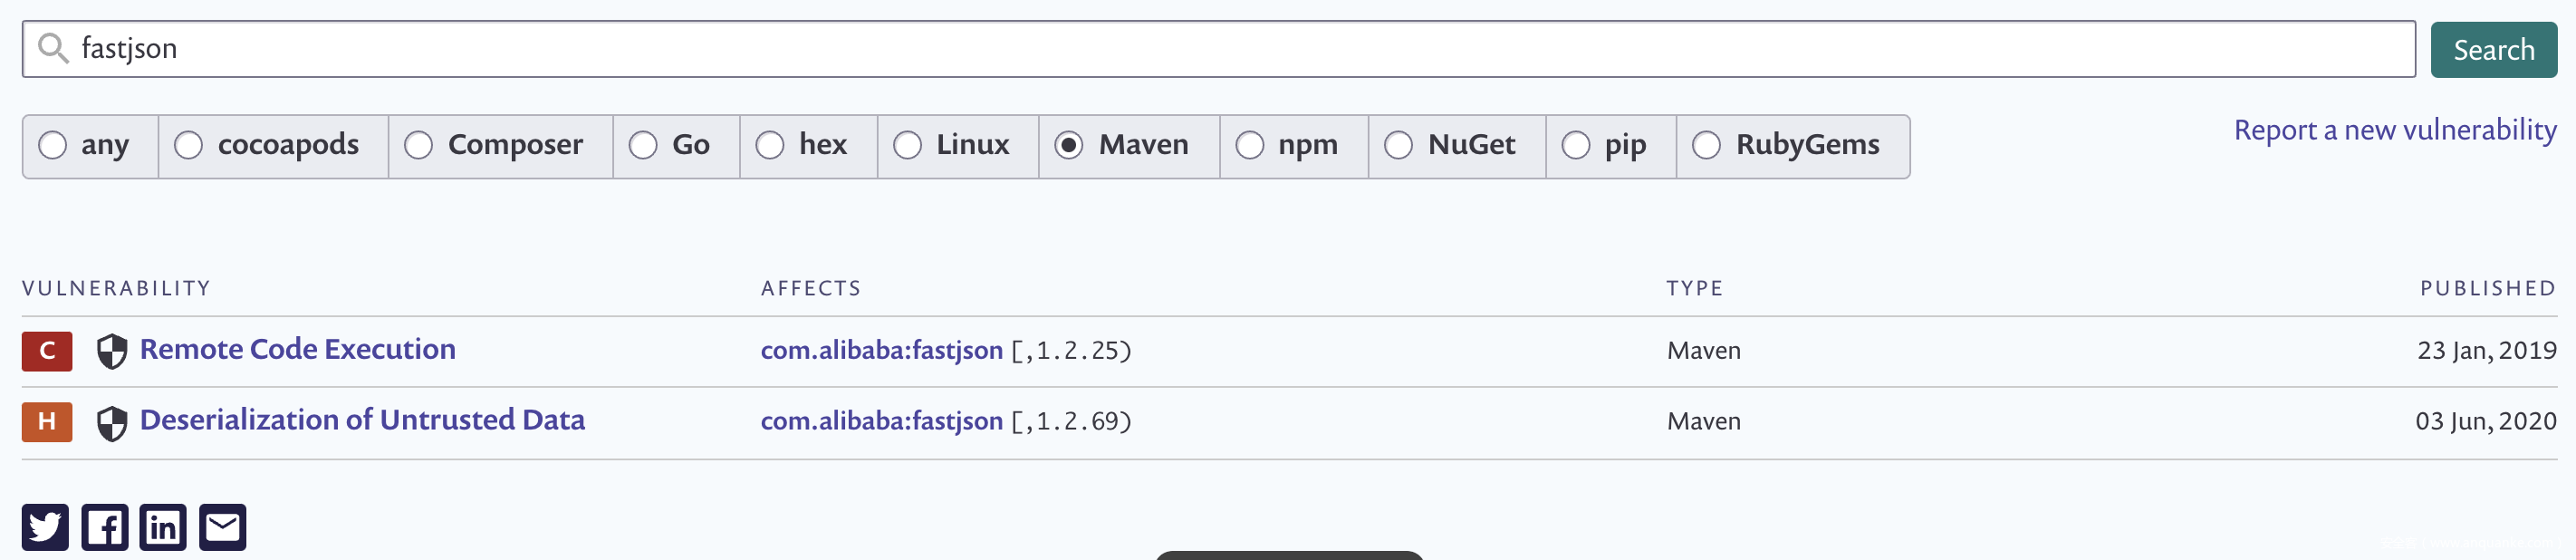Viewport: 2576px width, 560px height.
Task: Click the Twitter share icon
Action: (45, 527)
